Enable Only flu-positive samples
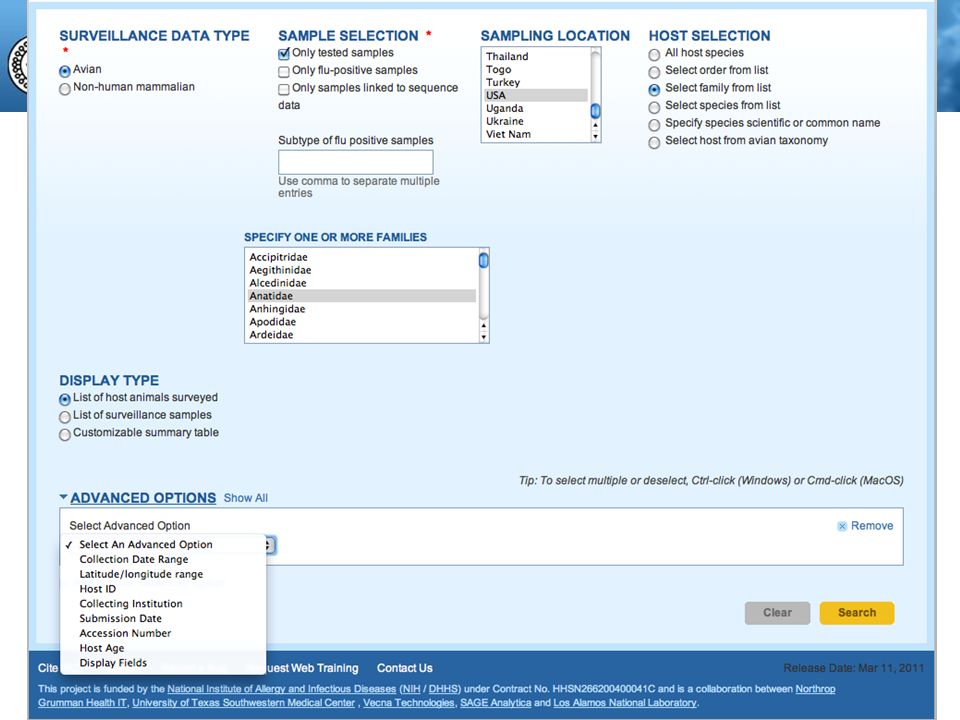The image size is (960, 720). [x=283, y=72]
